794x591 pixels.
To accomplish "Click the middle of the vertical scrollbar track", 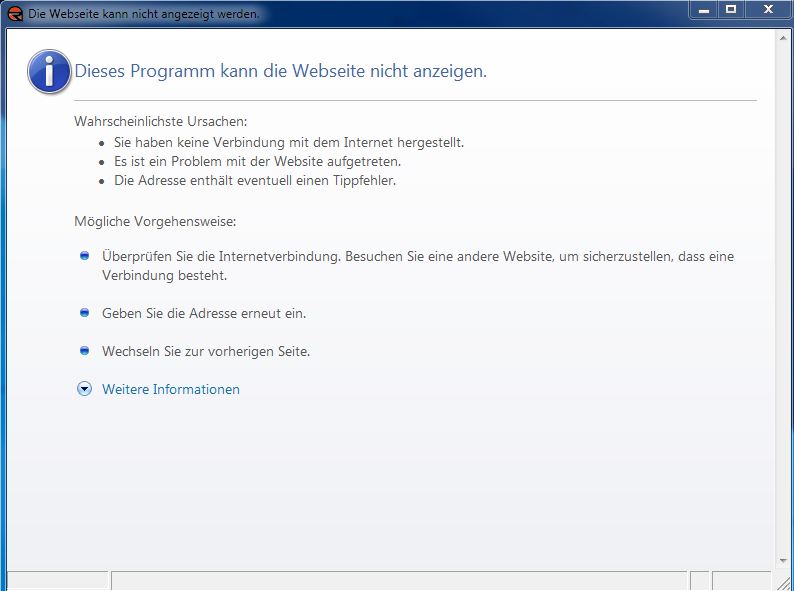I will click(783, 300).
